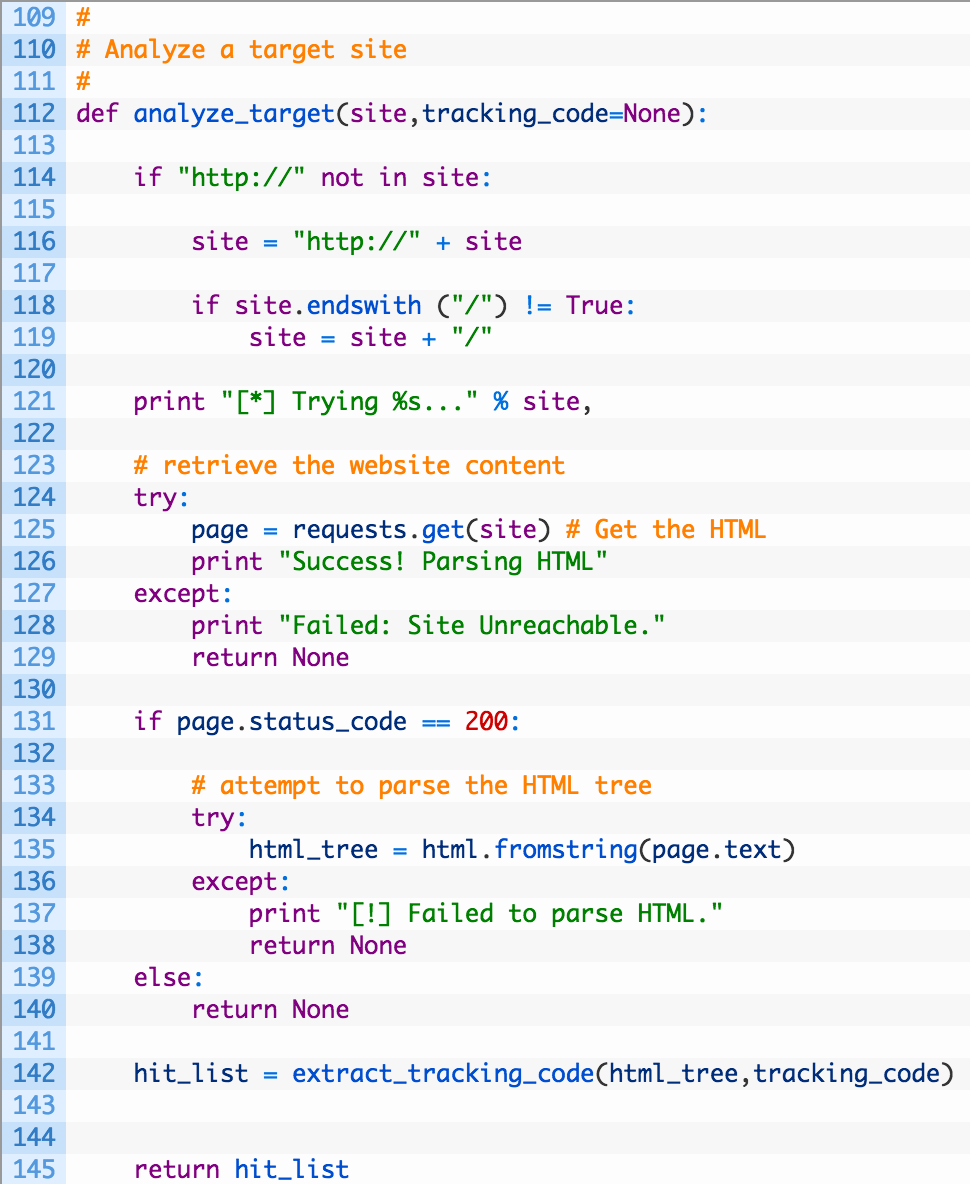Click the except: statement on line 127
Viewport: 970px width, 1184px height.
click(183, 594)
